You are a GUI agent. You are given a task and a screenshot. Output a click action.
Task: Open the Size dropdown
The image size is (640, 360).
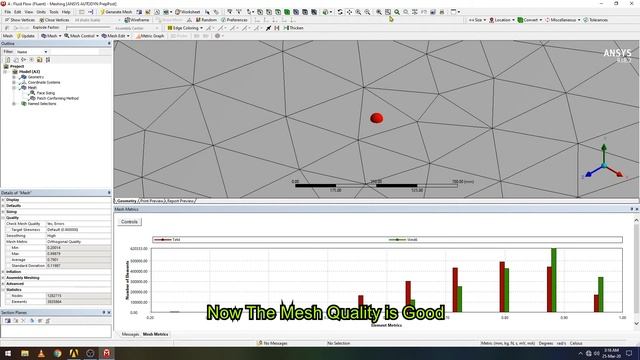point(477,20)
